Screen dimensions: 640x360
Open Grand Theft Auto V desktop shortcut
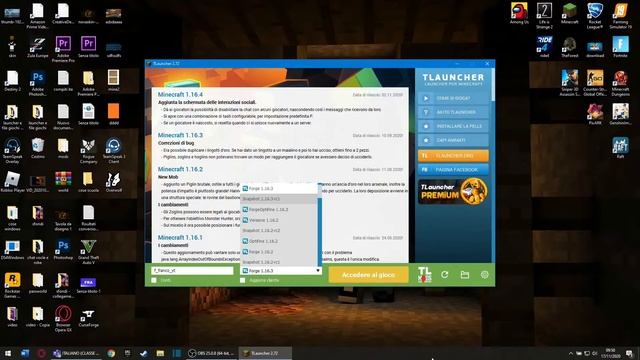click(x=89, y=251)
